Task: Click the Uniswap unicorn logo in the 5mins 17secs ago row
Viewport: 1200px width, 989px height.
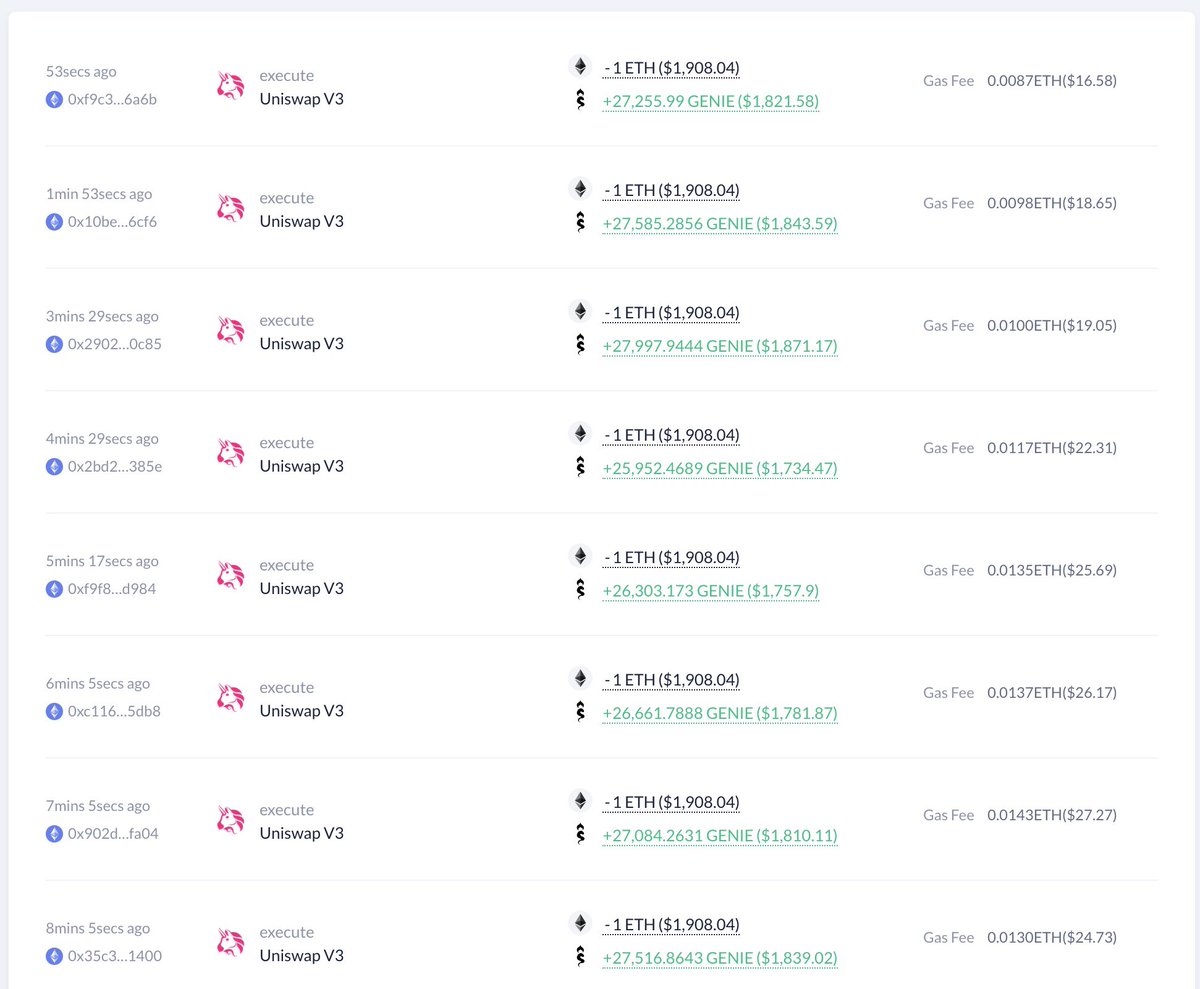Action: click(231, 576)
